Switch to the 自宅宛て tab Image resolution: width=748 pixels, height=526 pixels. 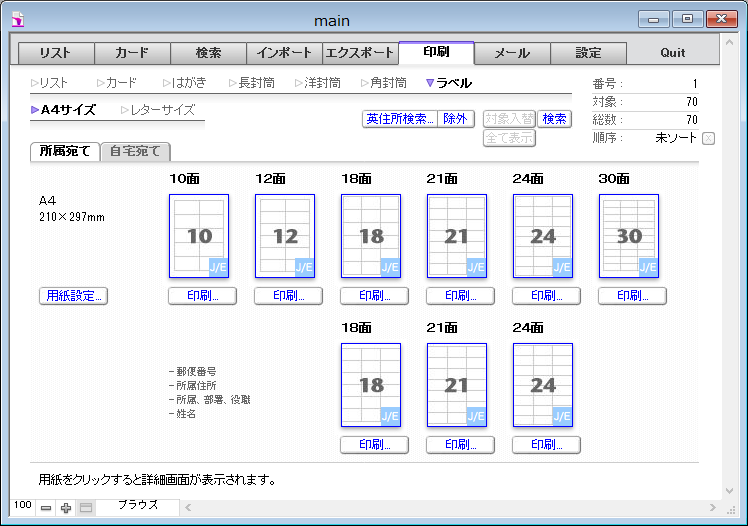[x=135, y=152]
